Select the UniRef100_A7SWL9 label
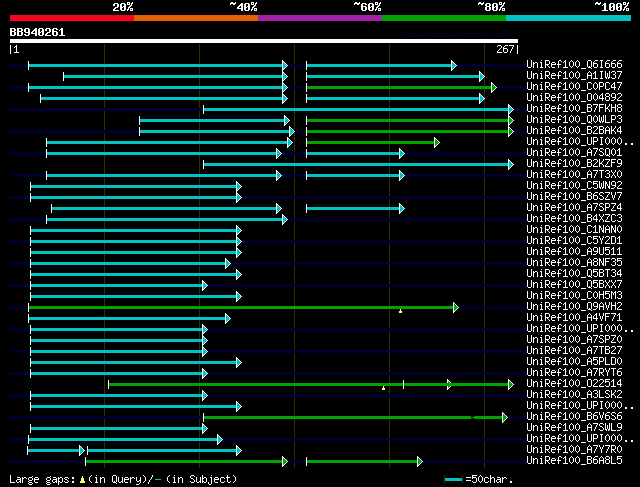 (574, 428)
